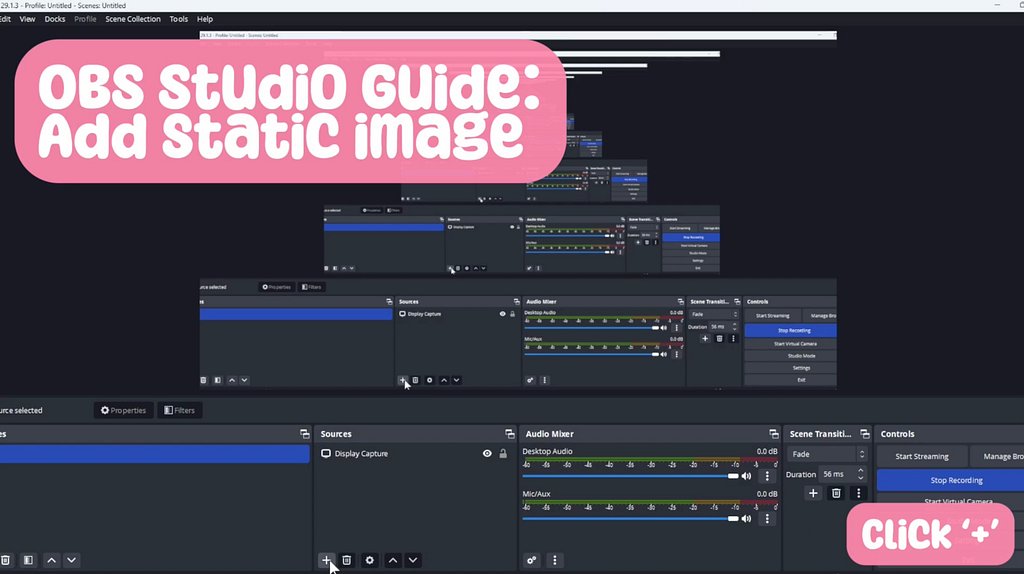Move source down in Sources list
Screen dimensions: 1024x574
[413, 560]
